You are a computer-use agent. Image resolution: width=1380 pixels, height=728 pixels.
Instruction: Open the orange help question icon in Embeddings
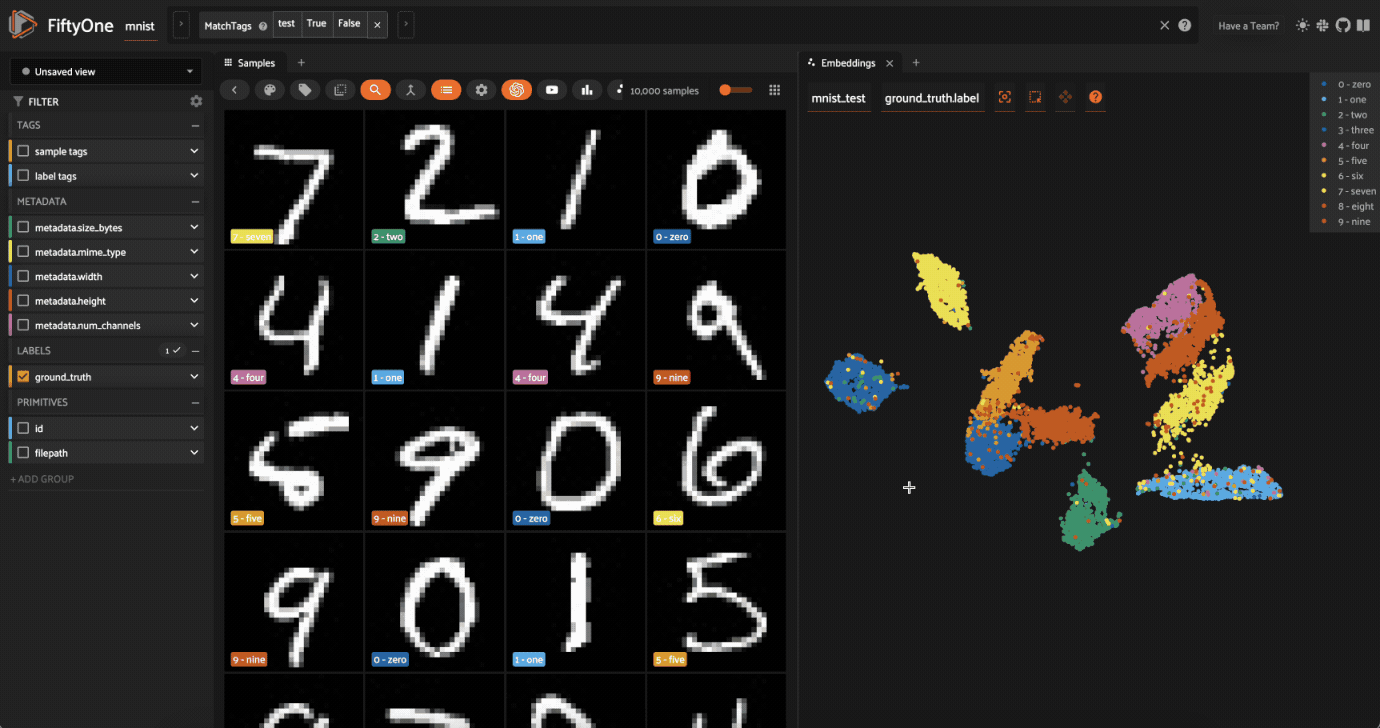pyautogui.click(x=1096, y=97)
